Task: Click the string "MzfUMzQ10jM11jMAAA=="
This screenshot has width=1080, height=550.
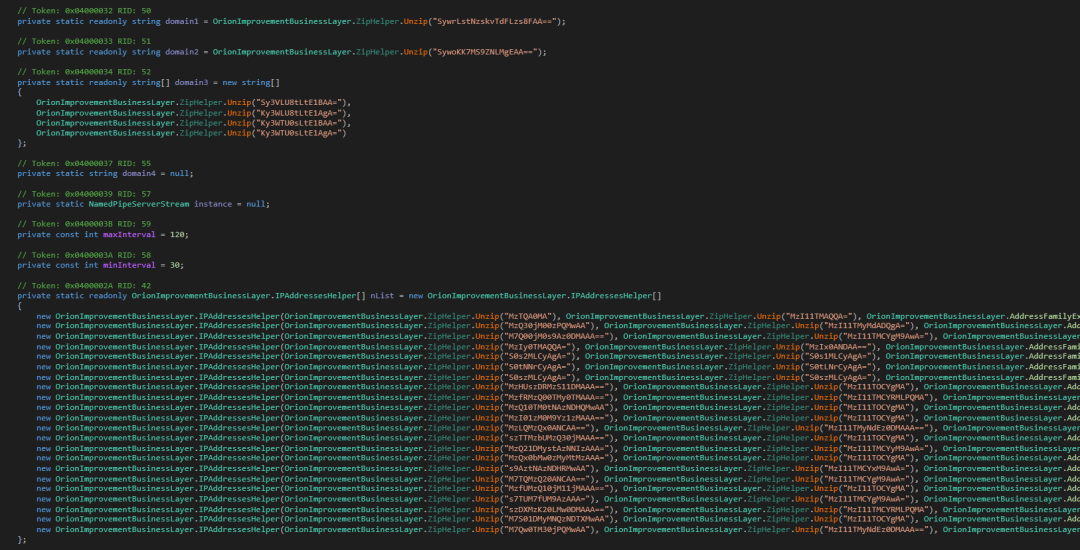Action: (555, 489)
